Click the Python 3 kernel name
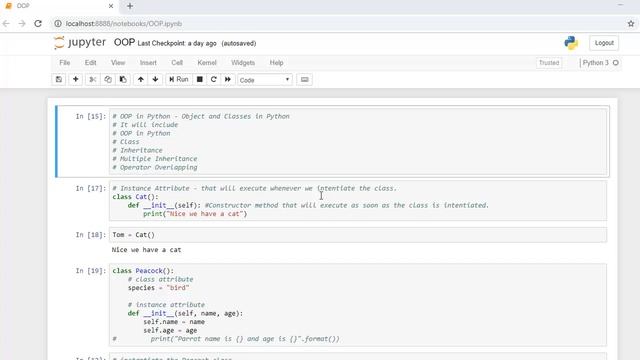 point(596,63)
